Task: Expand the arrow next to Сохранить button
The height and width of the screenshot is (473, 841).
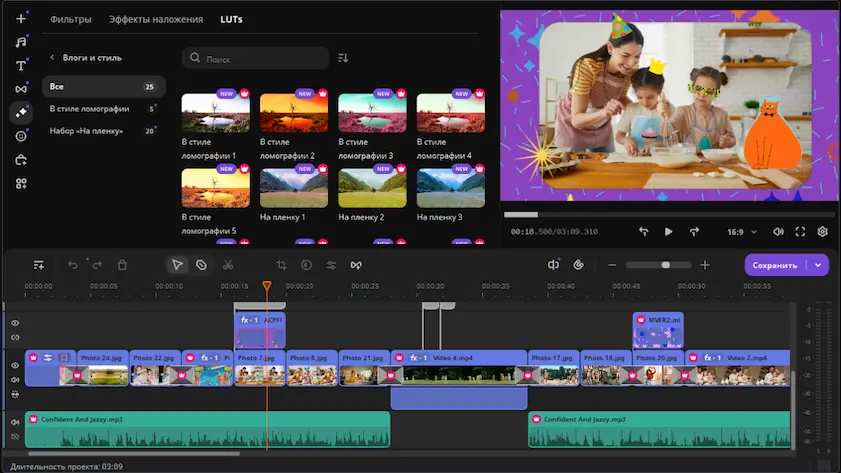Action: [x=819, y=265]
